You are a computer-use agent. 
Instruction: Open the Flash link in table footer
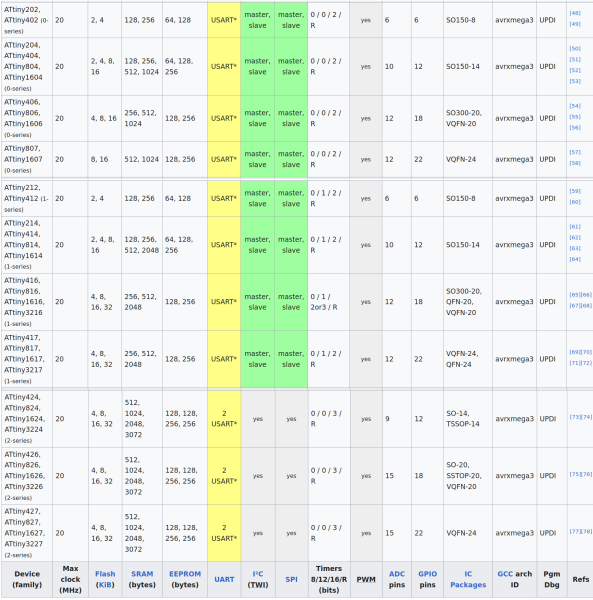pyautogui.click(x=105, y=574)
